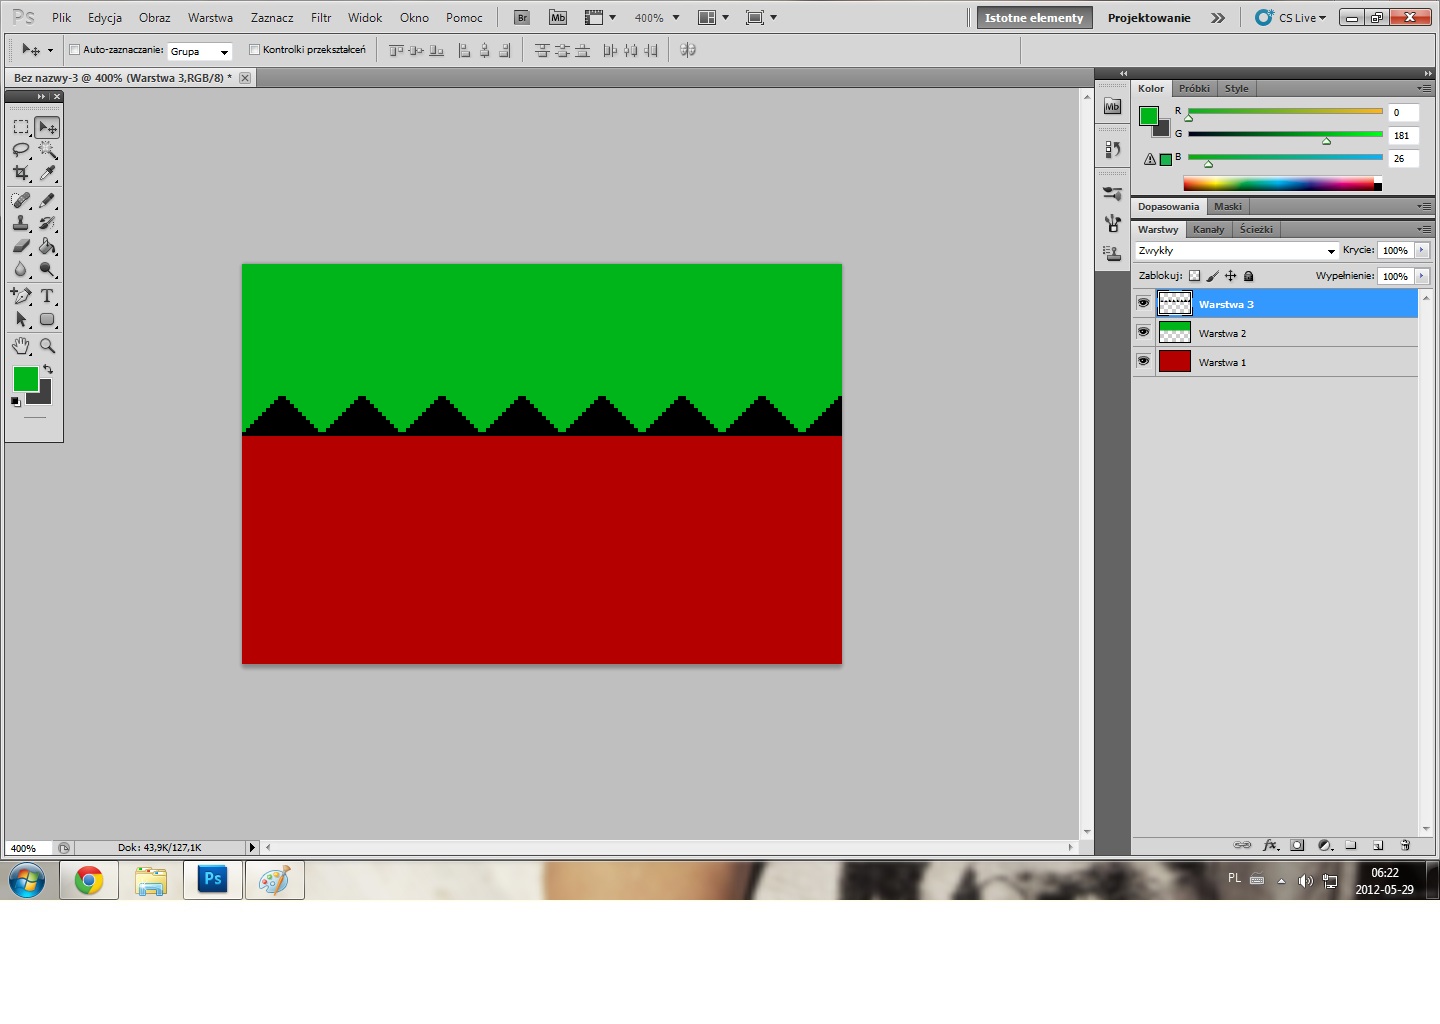Select the Zoom tool
Image resolution: width=1440 pixels, height=1024 pixels.
(47, 346)
